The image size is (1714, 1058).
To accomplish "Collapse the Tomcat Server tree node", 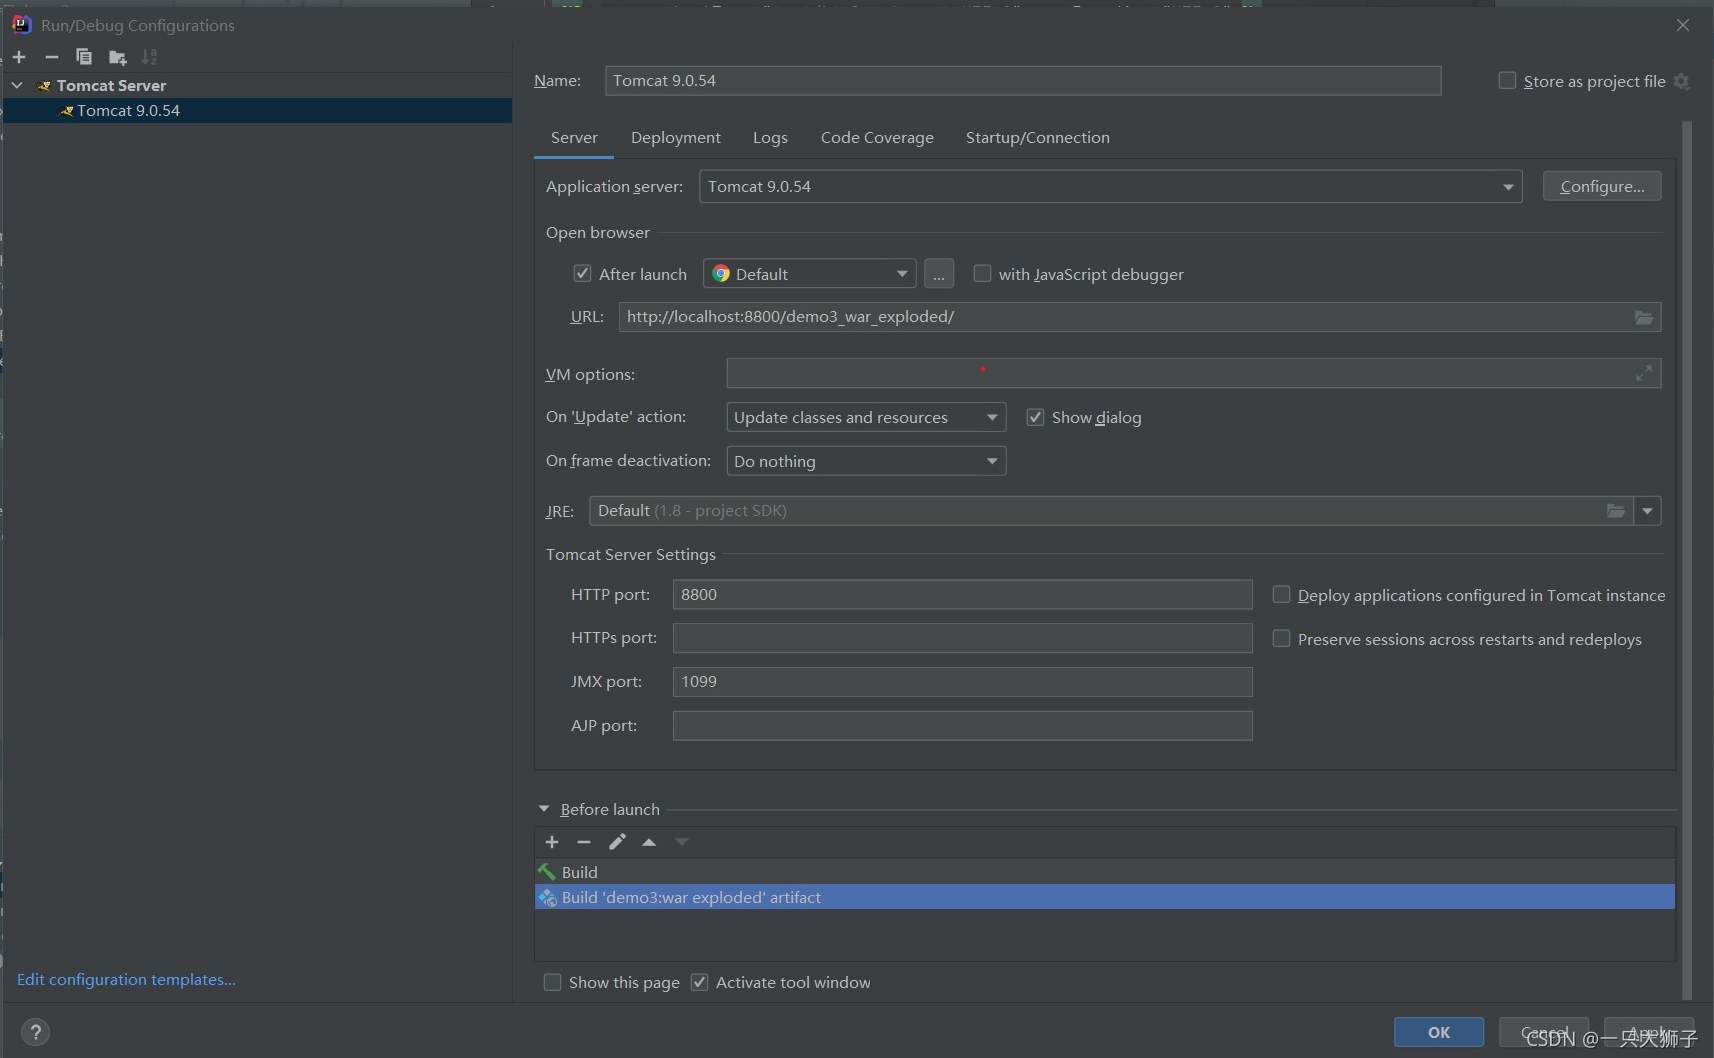I will tap(17, 85).
